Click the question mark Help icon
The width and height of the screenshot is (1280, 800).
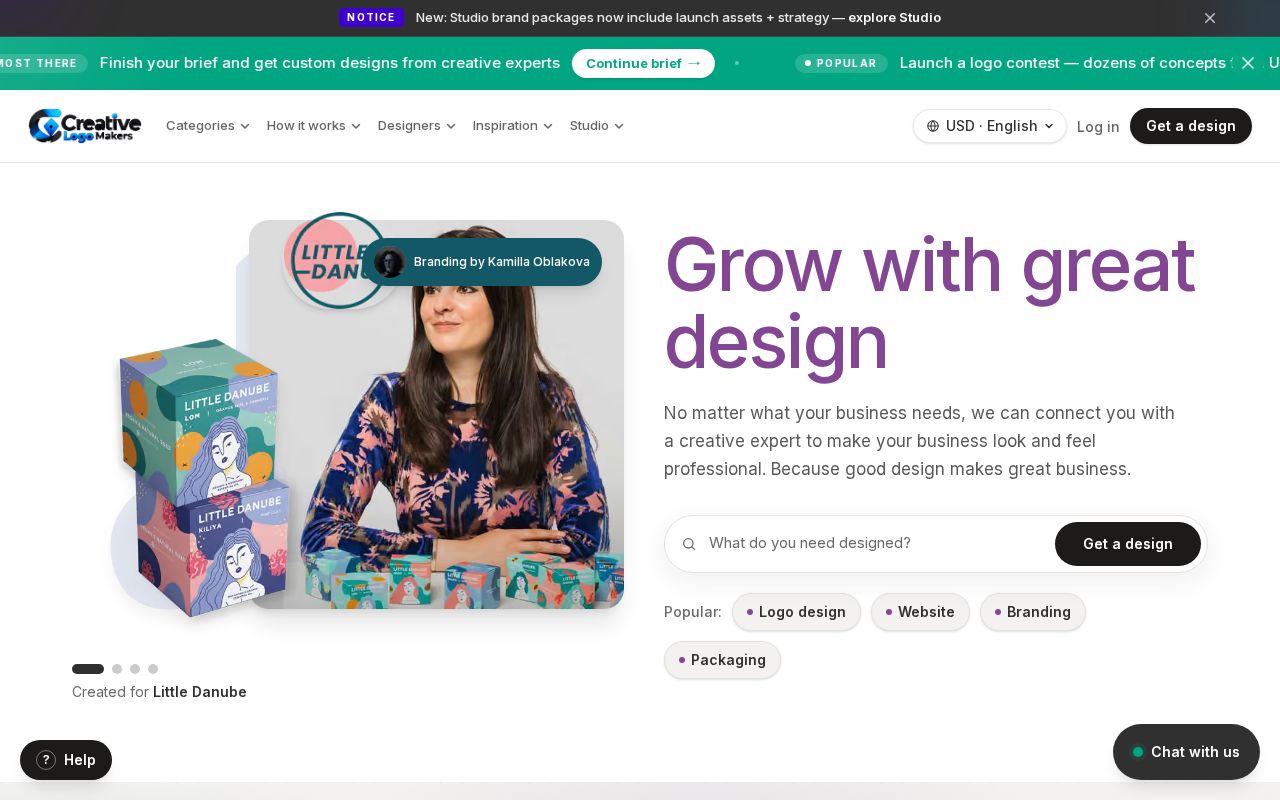point(46,760)
